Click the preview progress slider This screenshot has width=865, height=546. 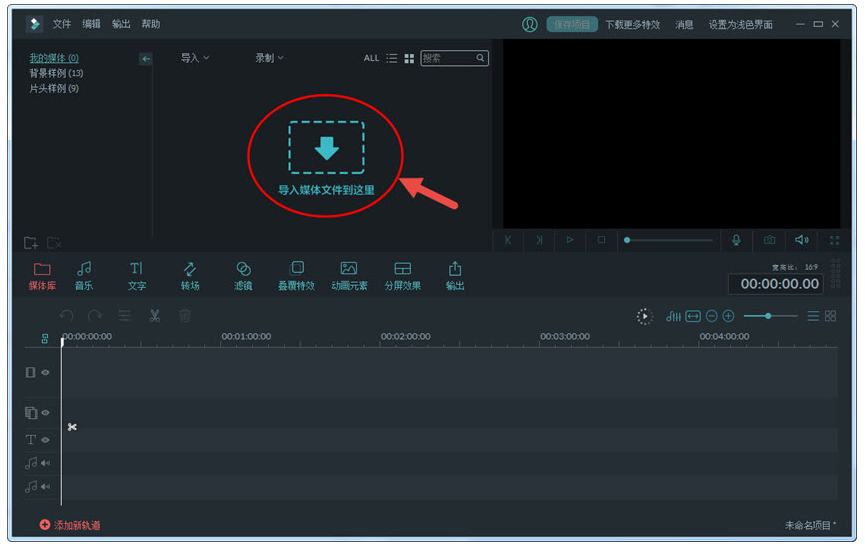pos(669,240)
